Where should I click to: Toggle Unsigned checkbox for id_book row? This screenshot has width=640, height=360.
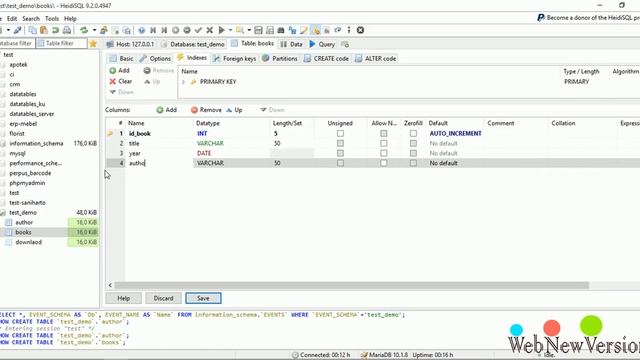point(340,133)
